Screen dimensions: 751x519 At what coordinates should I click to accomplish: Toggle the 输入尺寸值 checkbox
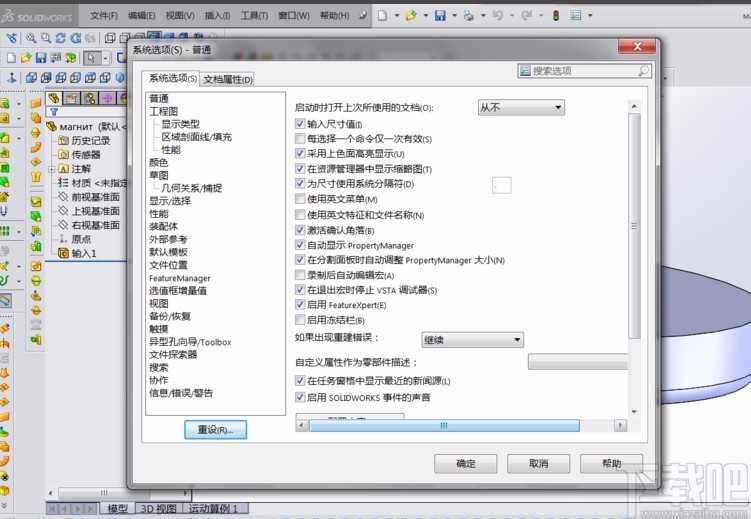tap(300, 124)
